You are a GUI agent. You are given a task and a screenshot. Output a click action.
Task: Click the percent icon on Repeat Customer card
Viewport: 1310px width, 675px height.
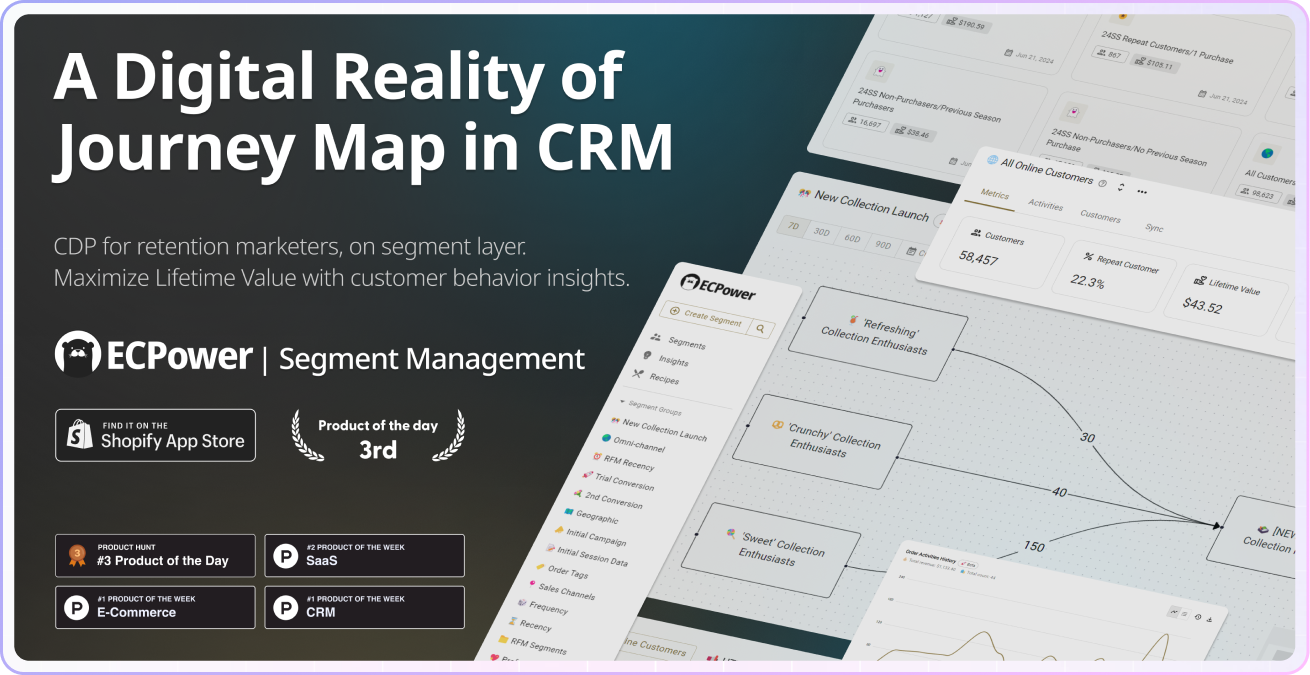(1088, 258)
